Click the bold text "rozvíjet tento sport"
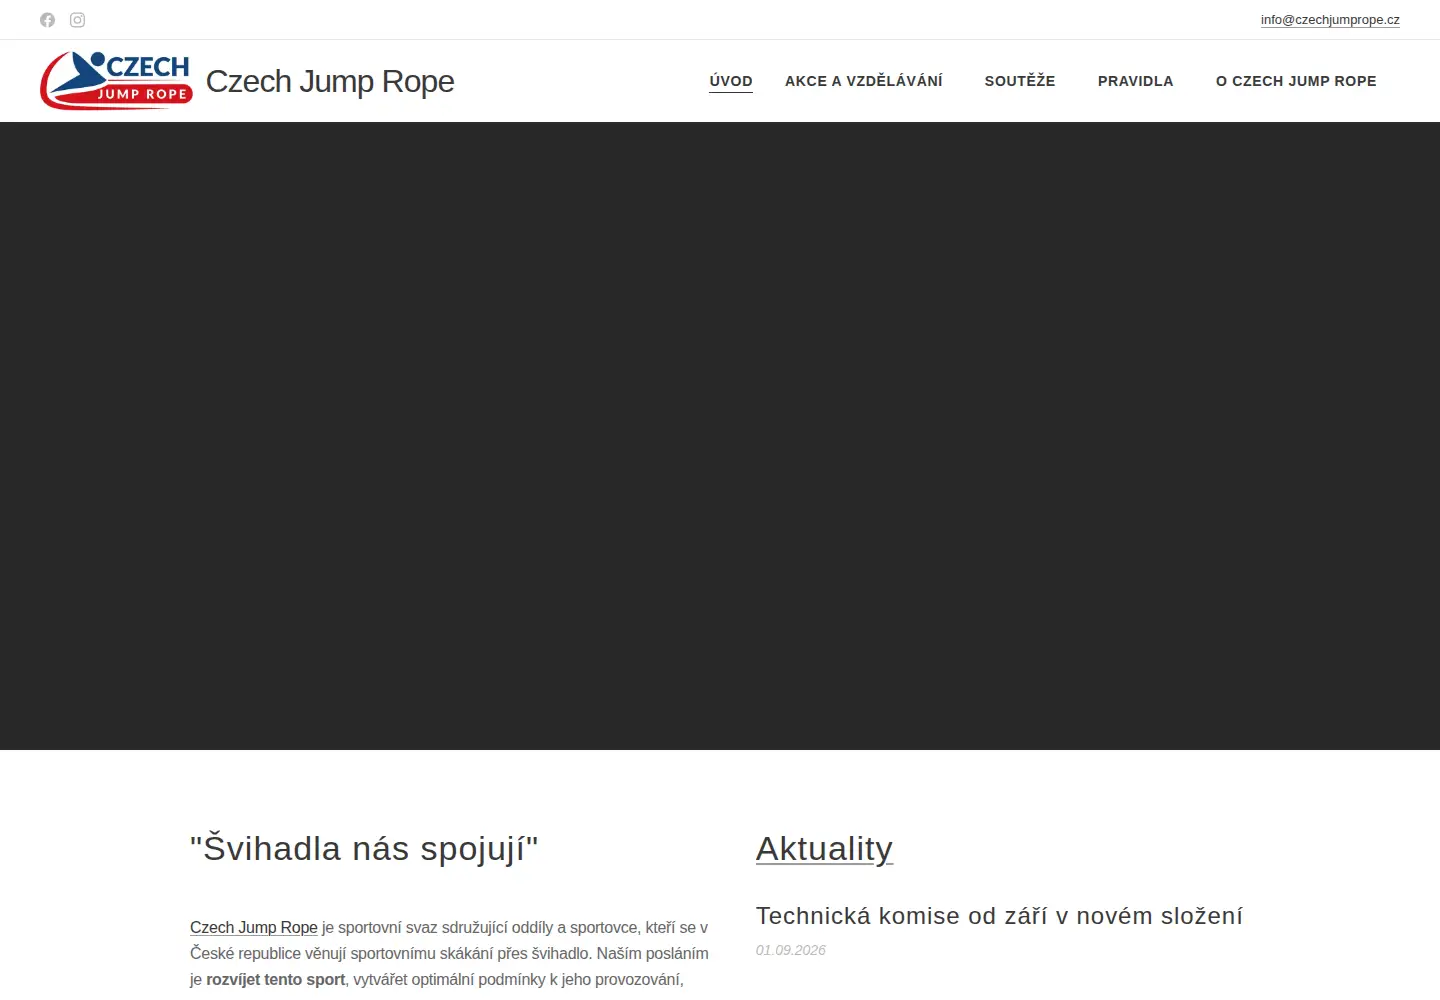This screenshot has width=1440, height=1000. (x=275, y=979)
